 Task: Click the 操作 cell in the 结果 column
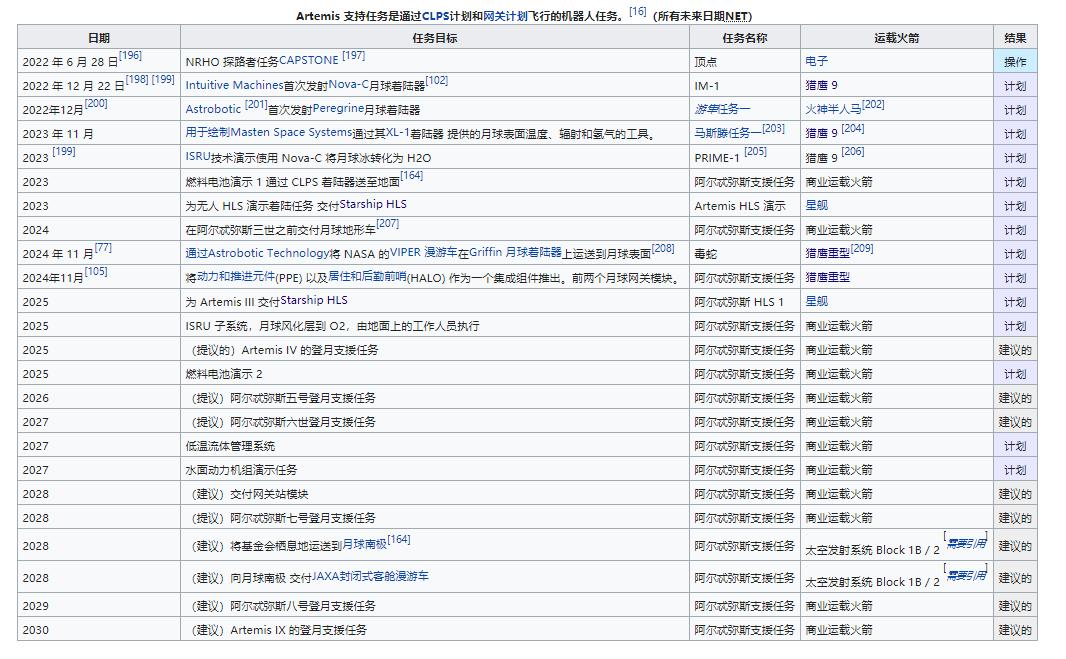[x=1015, y=60]
